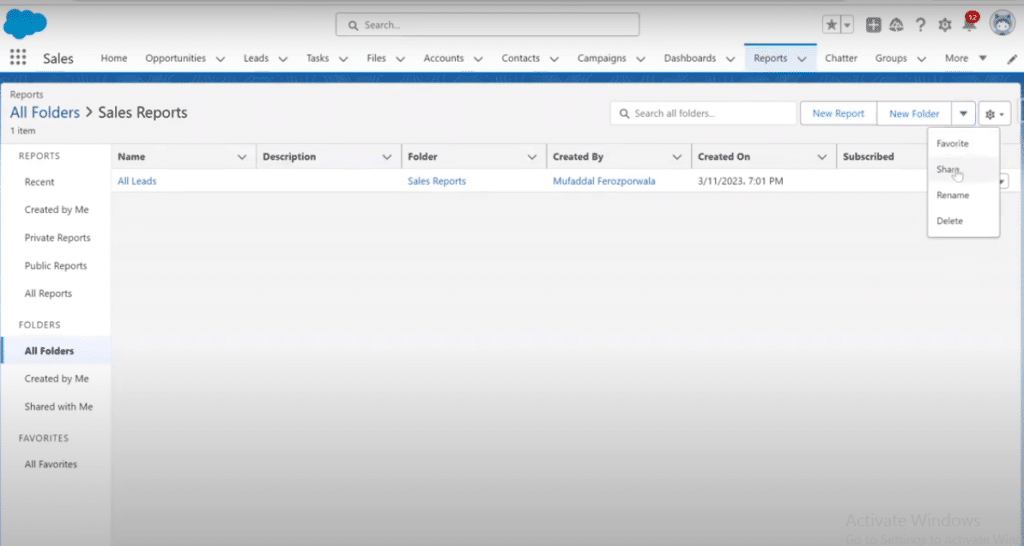
Task: Choose Delete from the folder menu
Action: click(963, 221)
